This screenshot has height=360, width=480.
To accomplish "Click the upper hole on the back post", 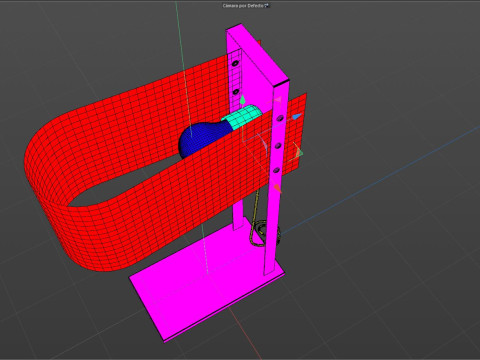I will [235, 63].
